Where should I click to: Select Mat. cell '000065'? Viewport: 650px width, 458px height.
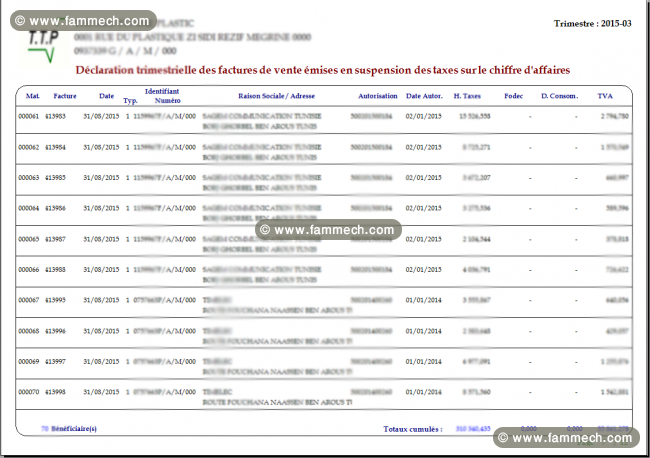[x=29, y=239]
